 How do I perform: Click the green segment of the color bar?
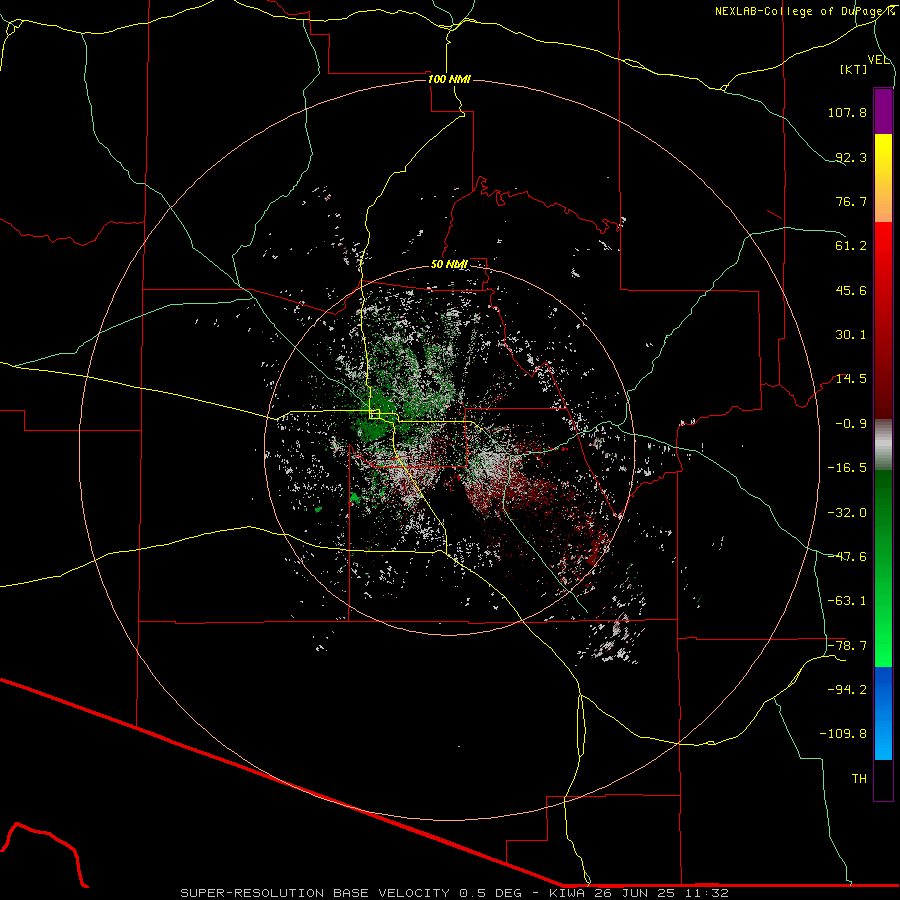tap(883, 568)
